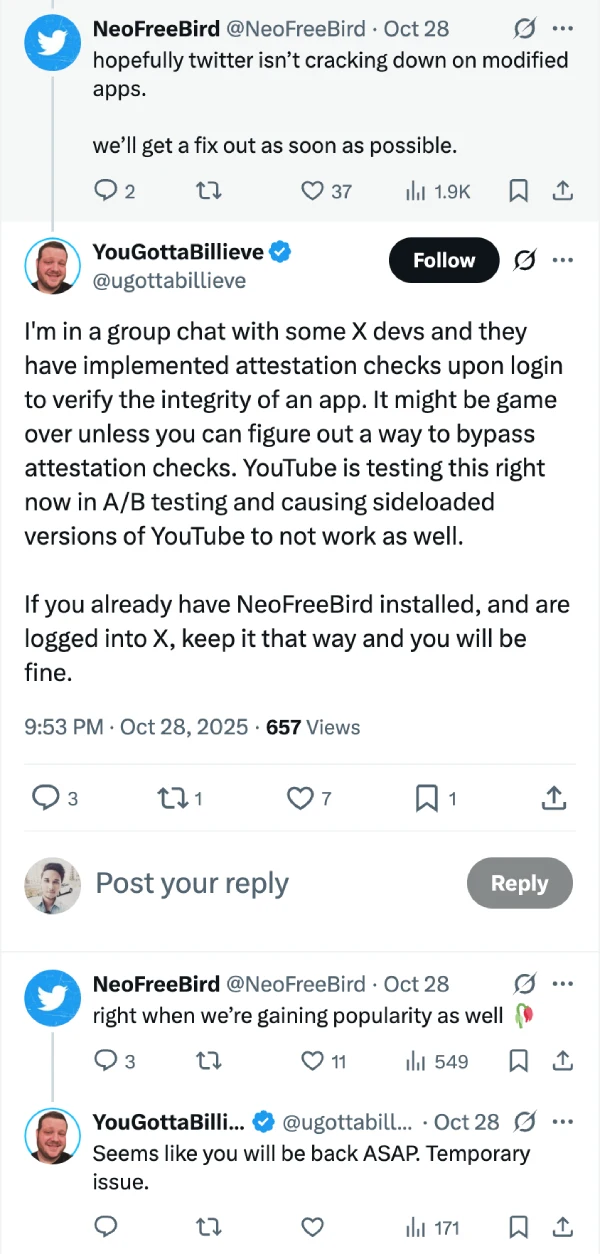Open Grok icon beside the Follow button

[523, 260]
